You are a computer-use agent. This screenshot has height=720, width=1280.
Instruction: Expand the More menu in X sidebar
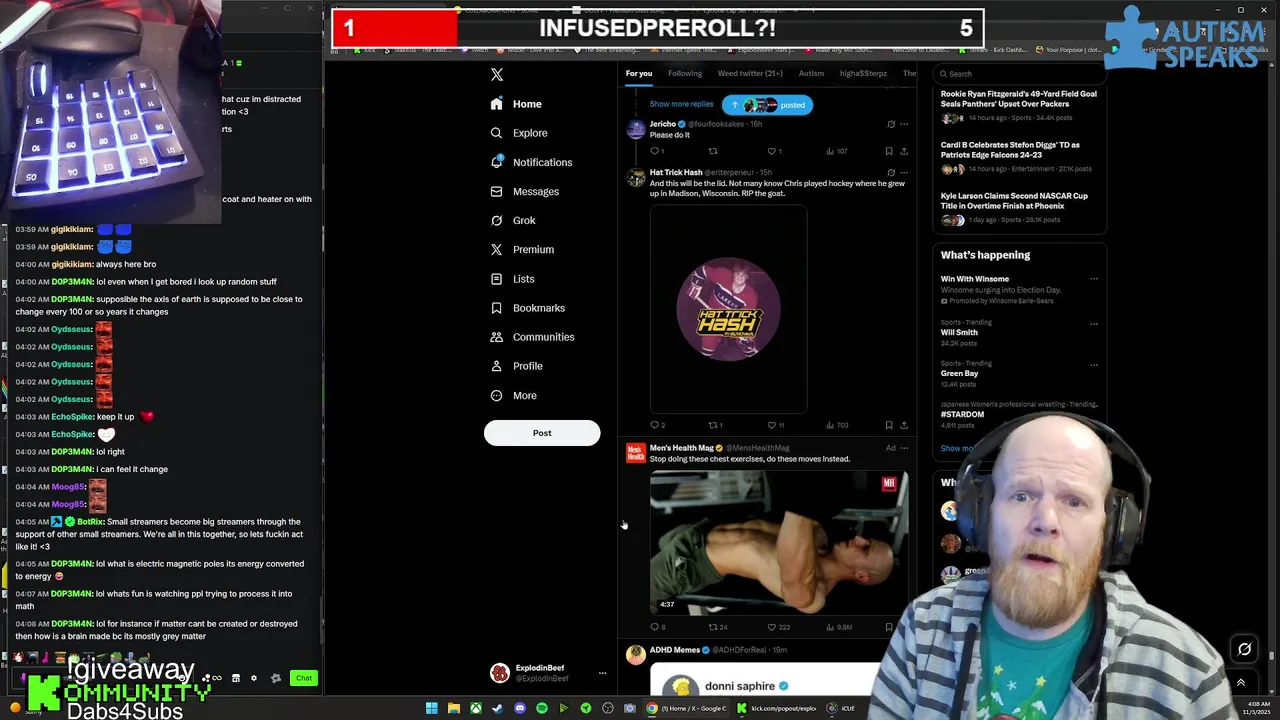[514, 395]
